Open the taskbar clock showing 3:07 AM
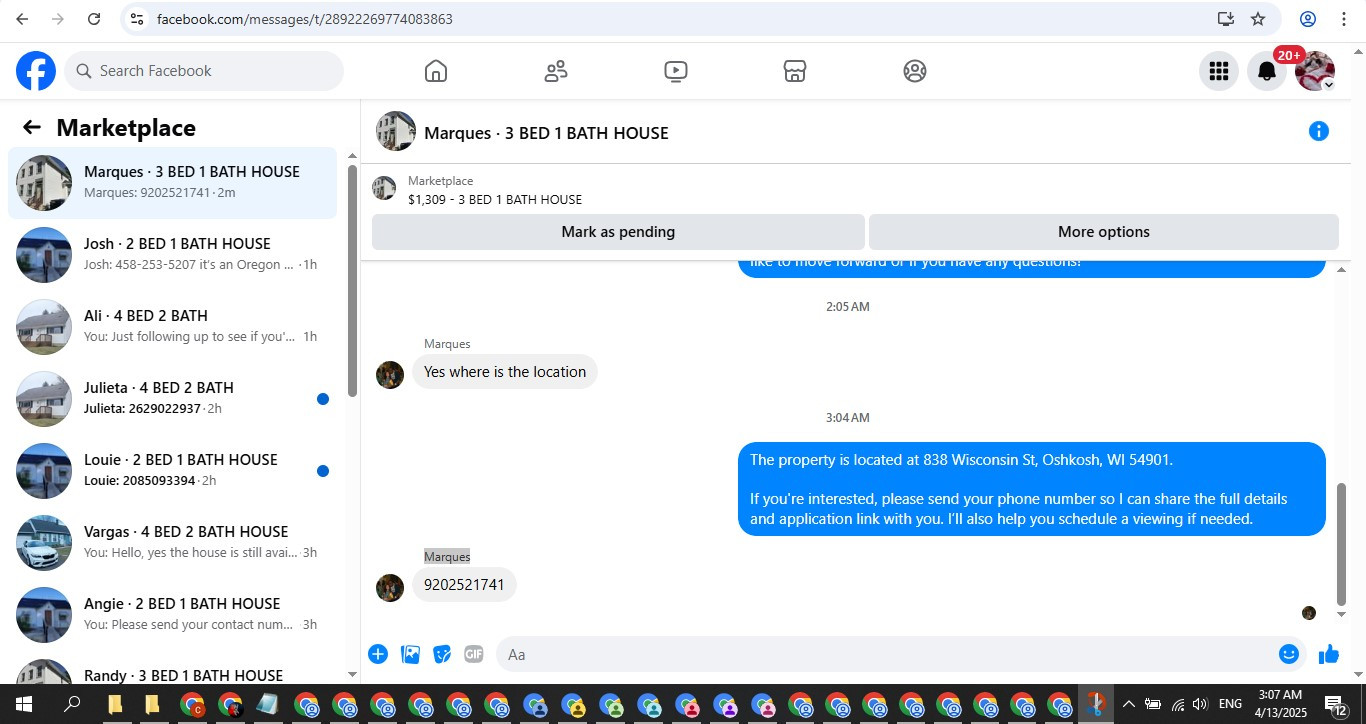 pos(1280,704)
